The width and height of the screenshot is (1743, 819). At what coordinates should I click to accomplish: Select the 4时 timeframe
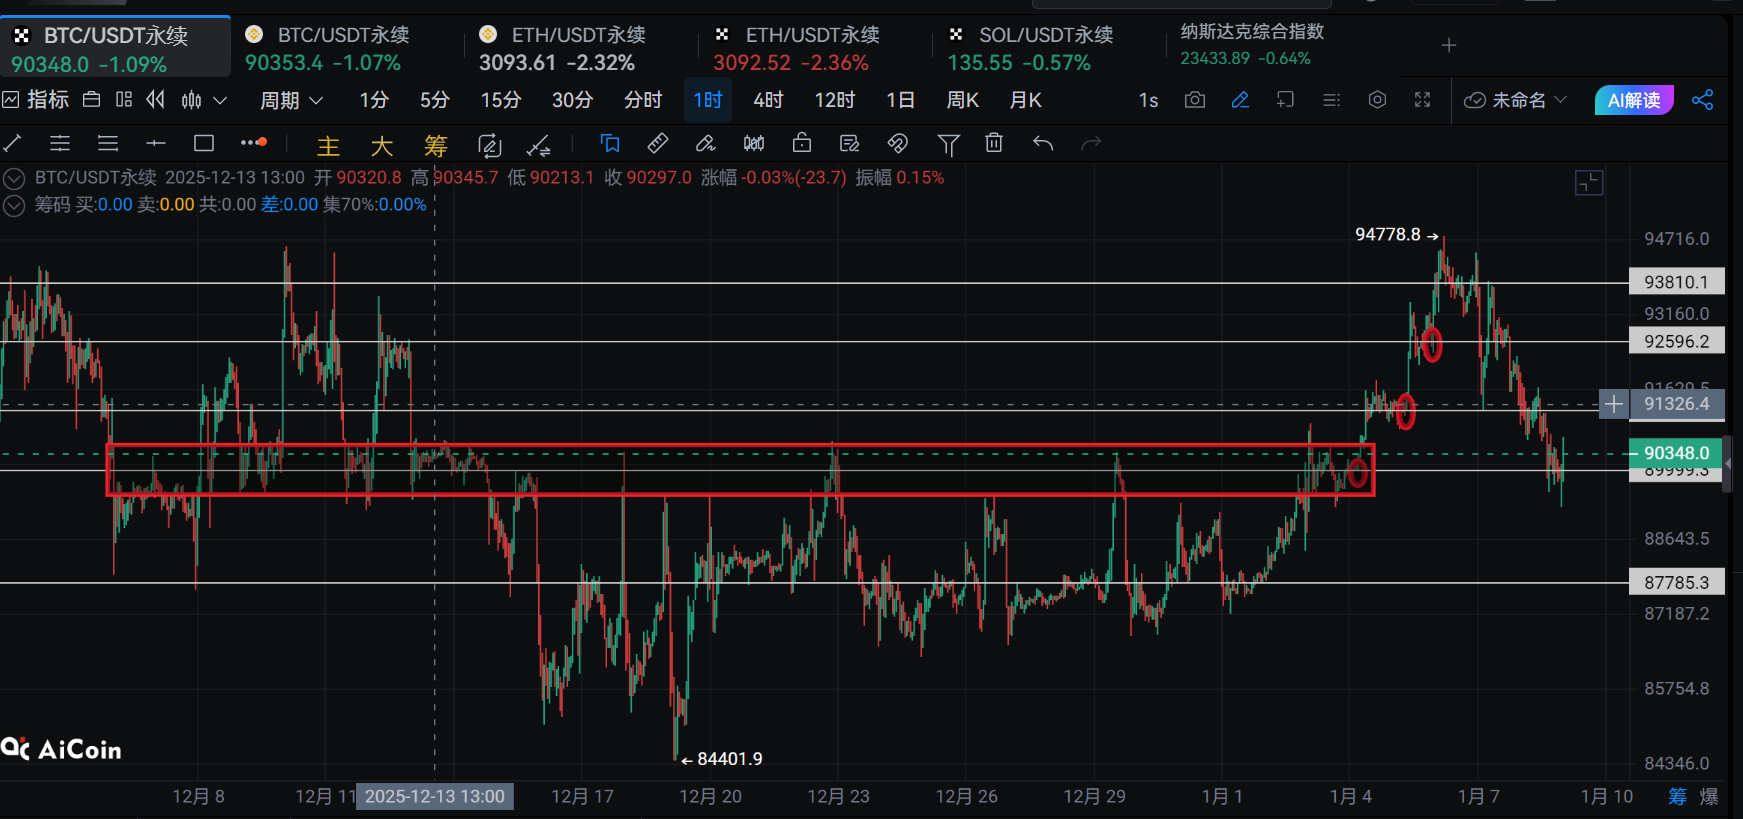point(768,100)
